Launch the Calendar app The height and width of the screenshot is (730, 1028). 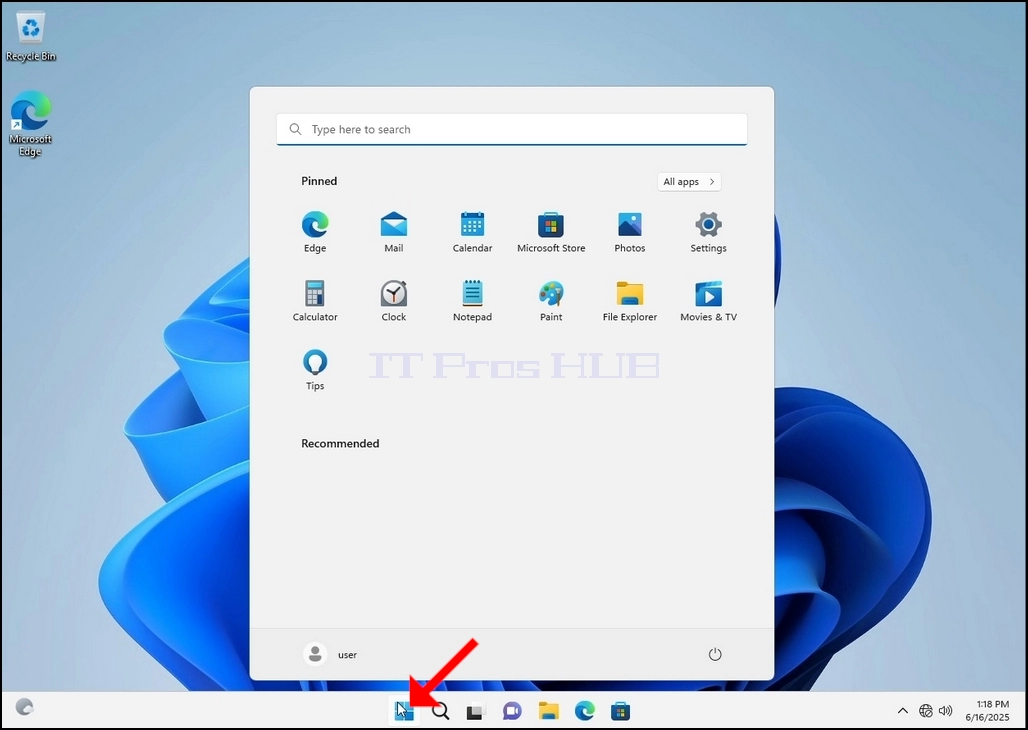[x=472, y=232]
